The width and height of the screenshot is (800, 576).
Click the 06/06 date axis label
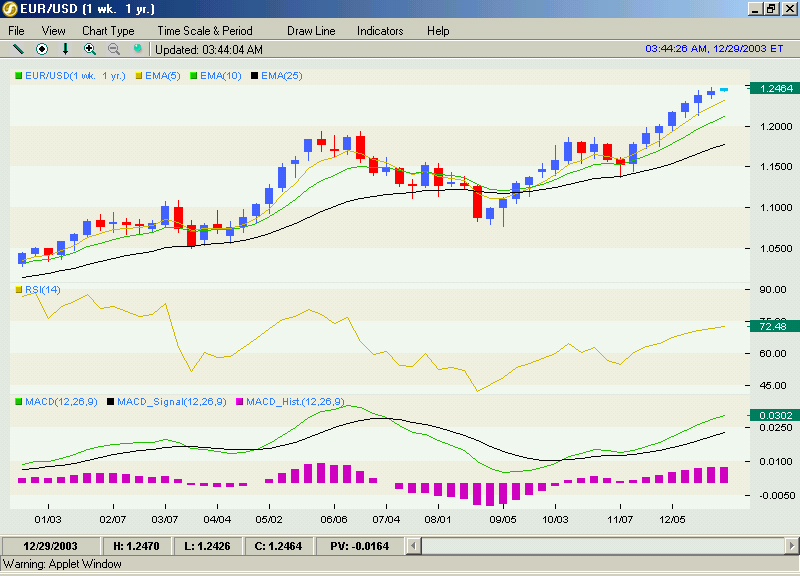(334, 519)
